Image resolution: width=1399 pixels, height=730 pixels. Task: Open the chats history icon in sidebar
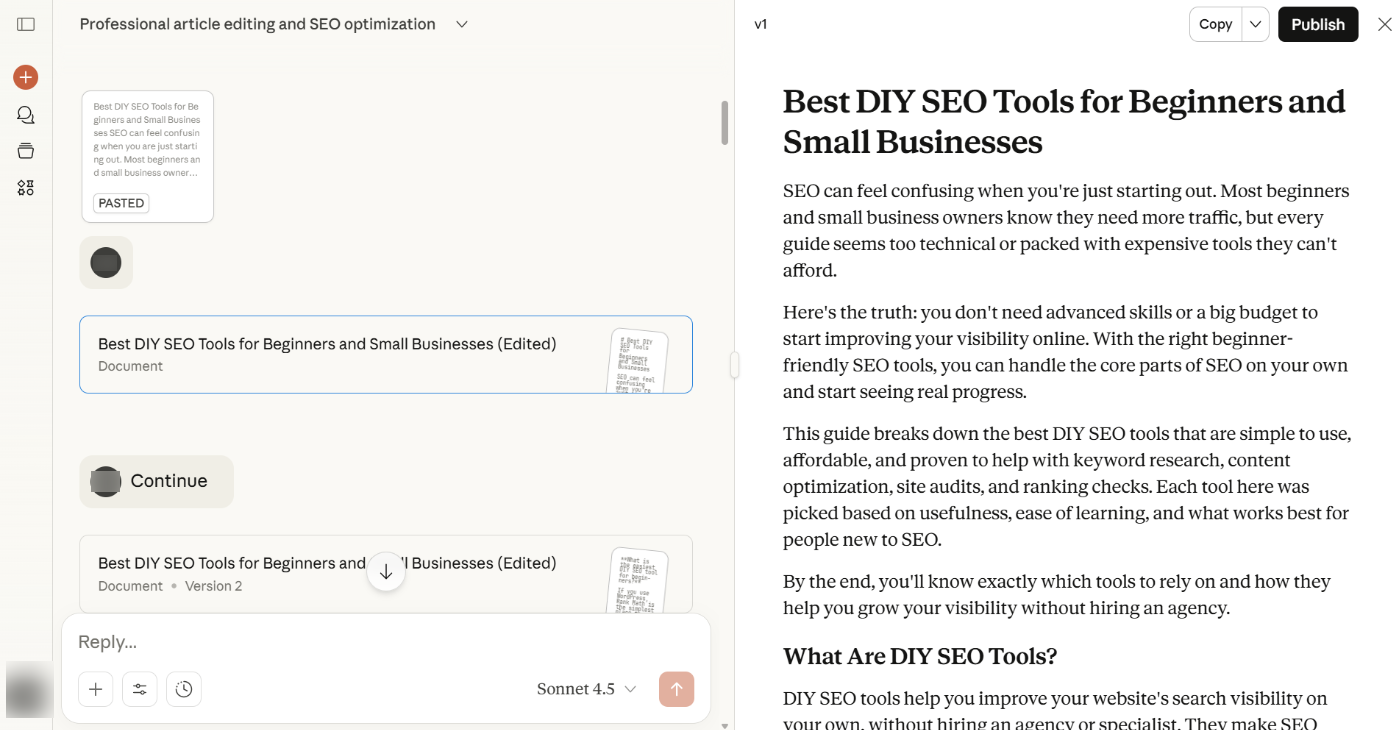26,115
